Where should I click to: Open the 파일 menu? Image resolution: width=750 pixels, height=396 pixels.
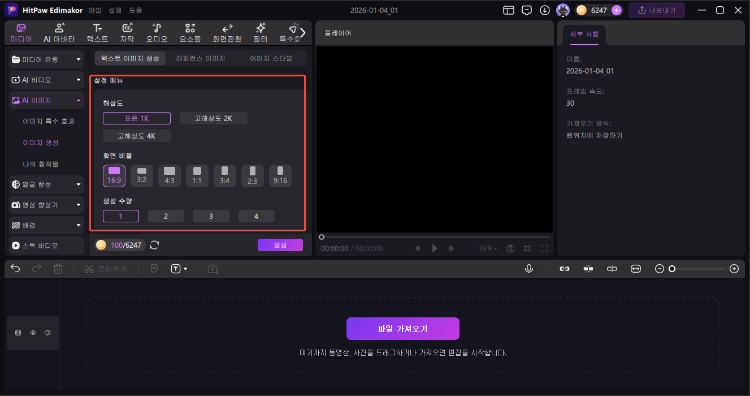(95, 10)
